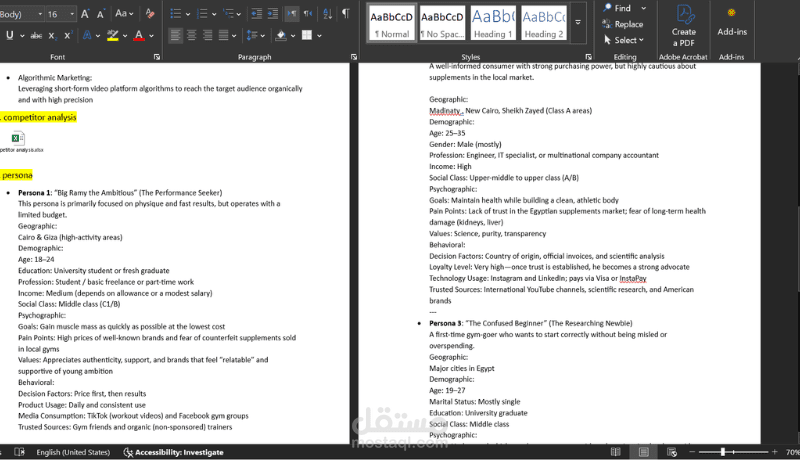Switch to Read Mode view
Image resolution: width=800 pixels, height=460 pixels.
[x=616, y=452]
